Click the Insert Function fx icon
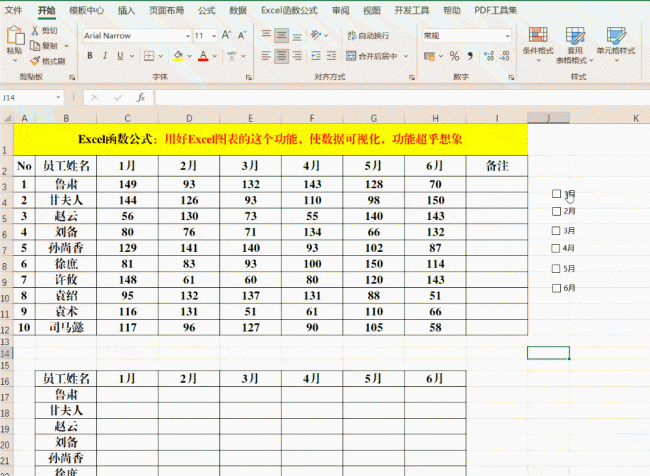The height and width of the screenshot is (476, 650). click(141, 97)
